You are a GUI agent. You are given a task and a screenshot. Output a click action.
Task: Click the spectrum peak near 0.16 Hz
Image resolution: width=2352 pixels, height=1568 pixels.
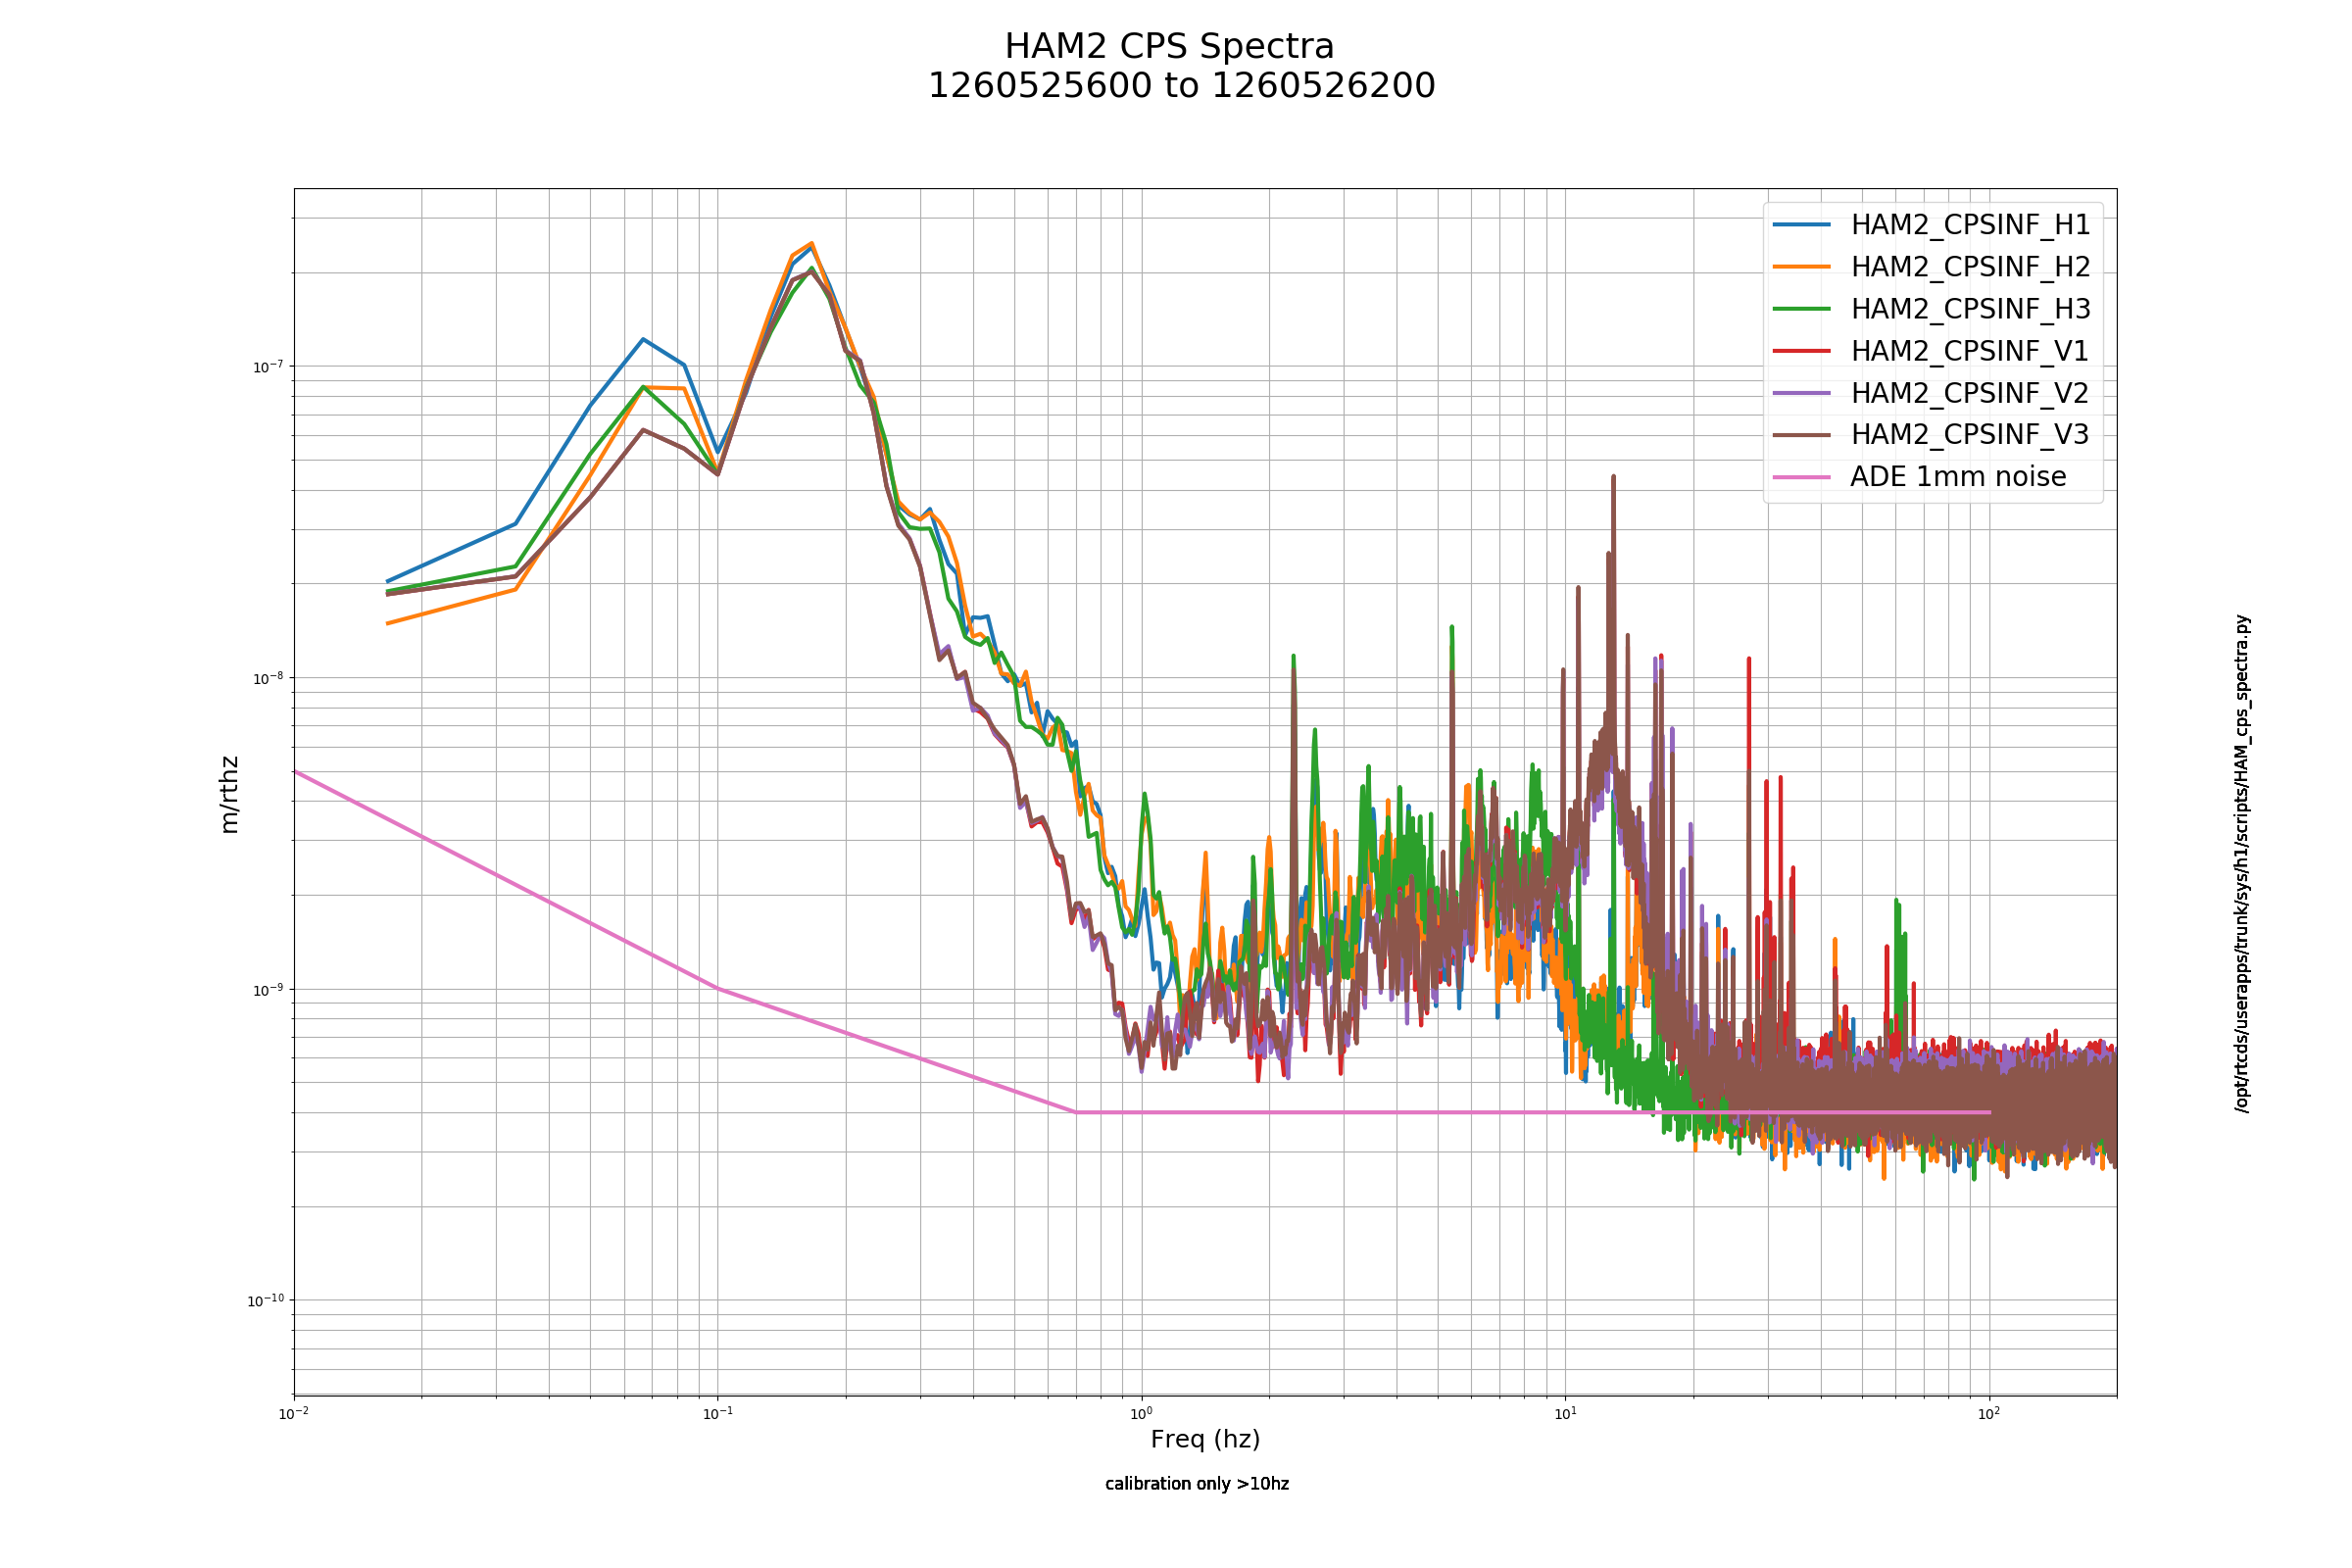811,244
